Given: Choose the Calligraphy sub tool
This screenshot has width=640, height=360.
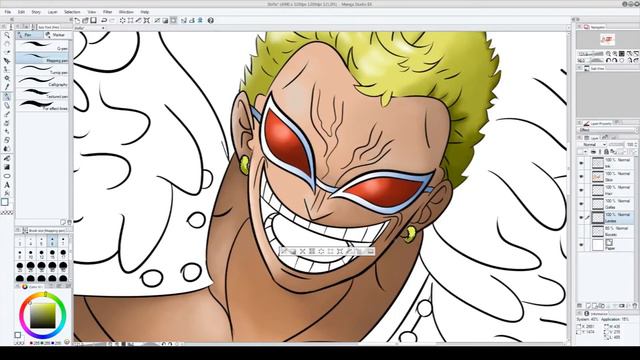Looking at the screenshot, I should 42,82.
